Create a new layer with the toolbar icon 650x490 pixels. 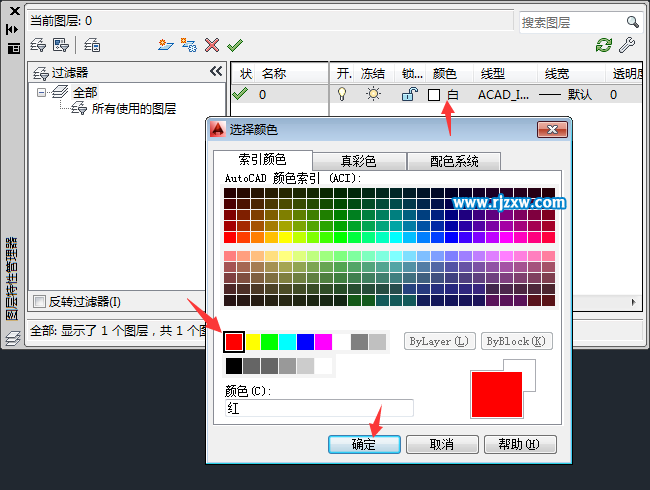(x=166, y=45)
